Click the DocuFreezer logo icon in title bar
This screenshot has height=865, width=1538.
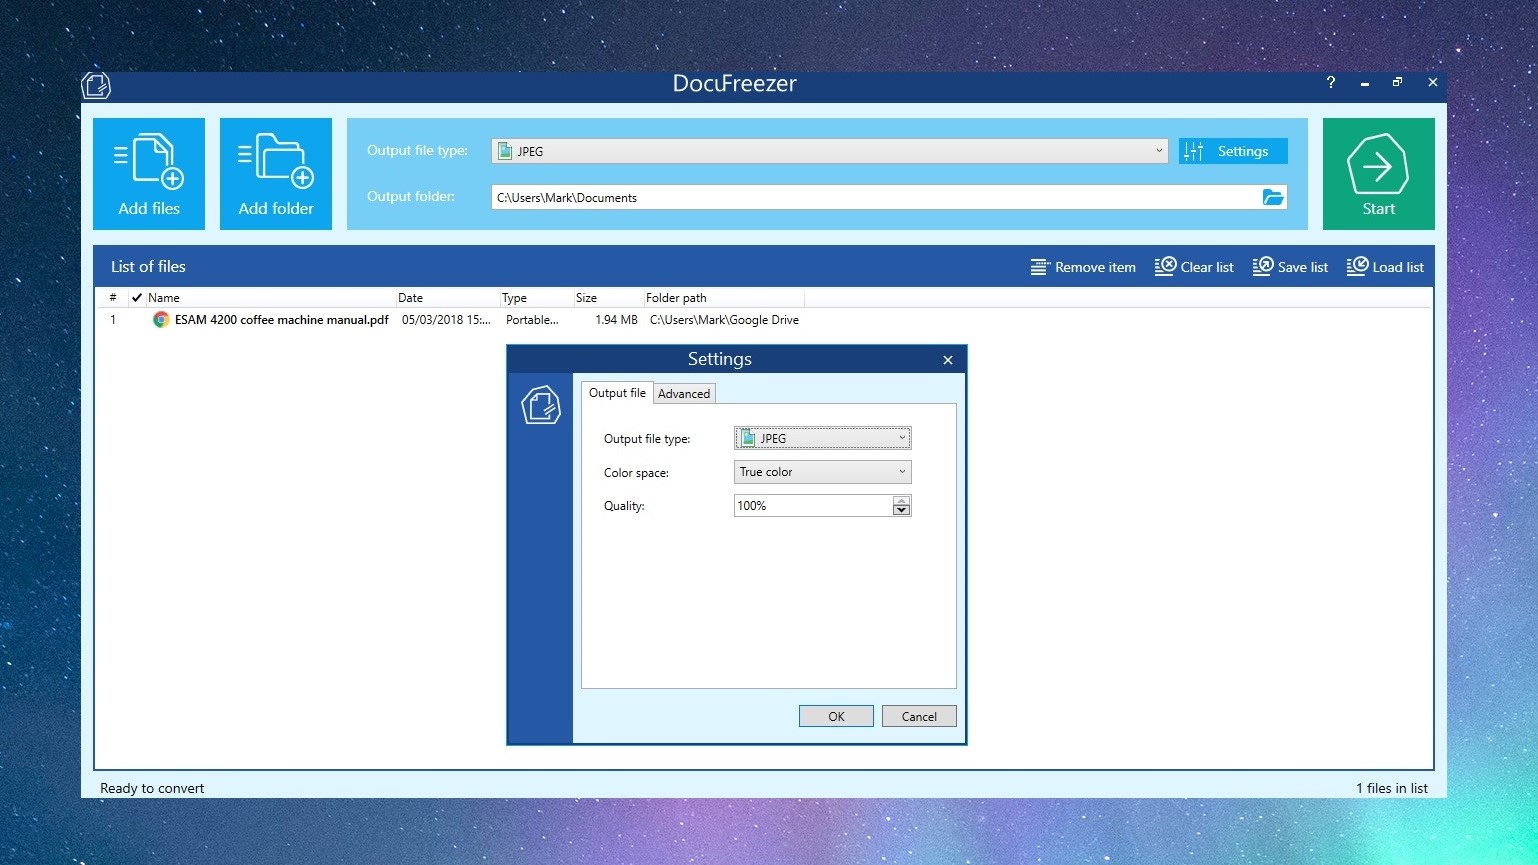pos(96,85)
